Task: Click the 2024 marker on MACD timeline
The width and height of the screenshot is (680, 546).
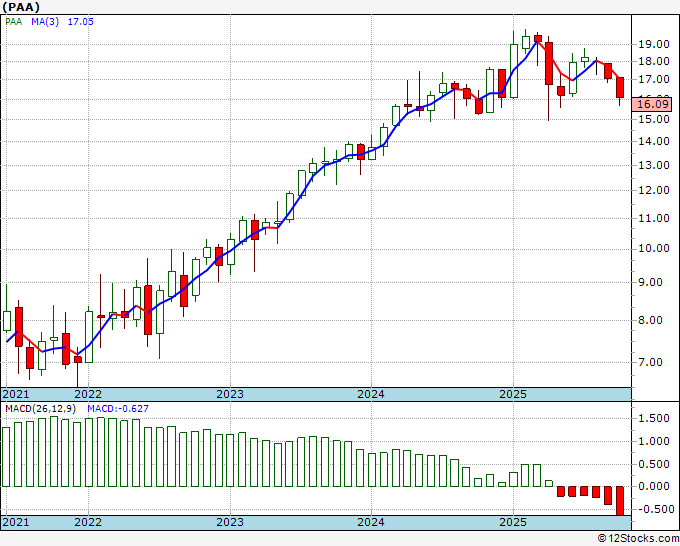Action: (371, 522)
